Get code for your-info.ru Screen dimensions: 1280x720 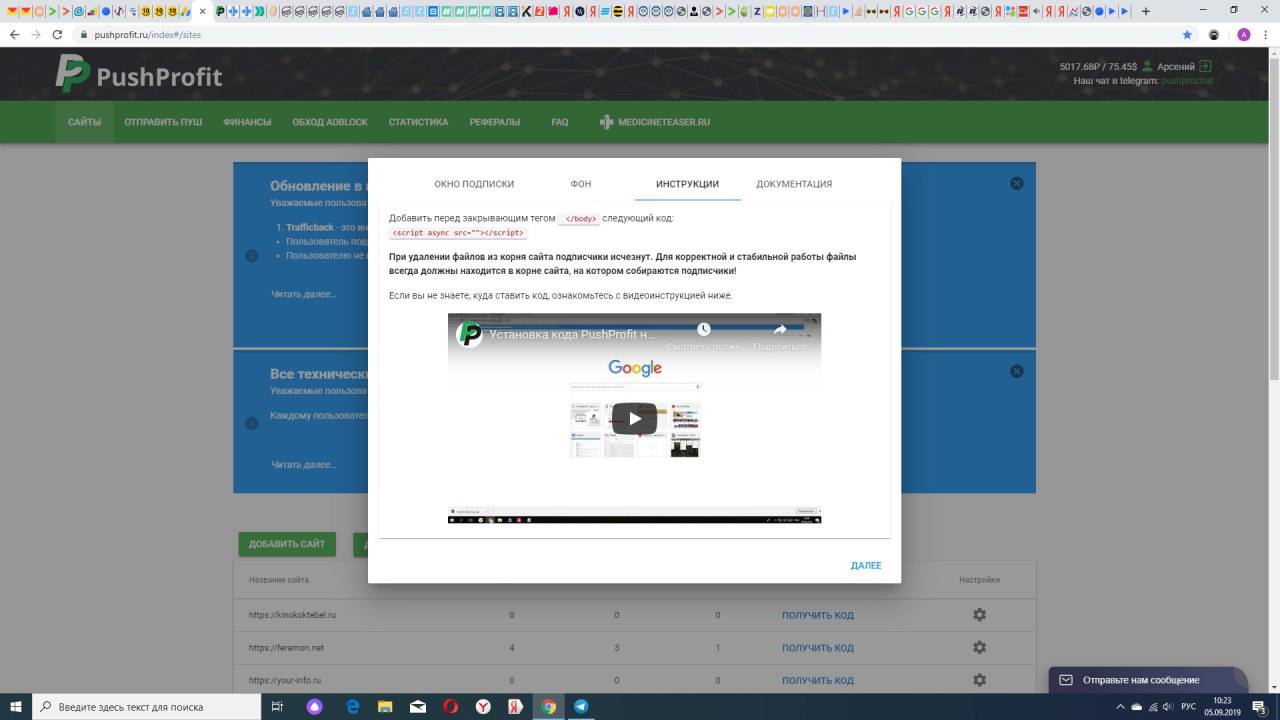(x=818, y=680)
